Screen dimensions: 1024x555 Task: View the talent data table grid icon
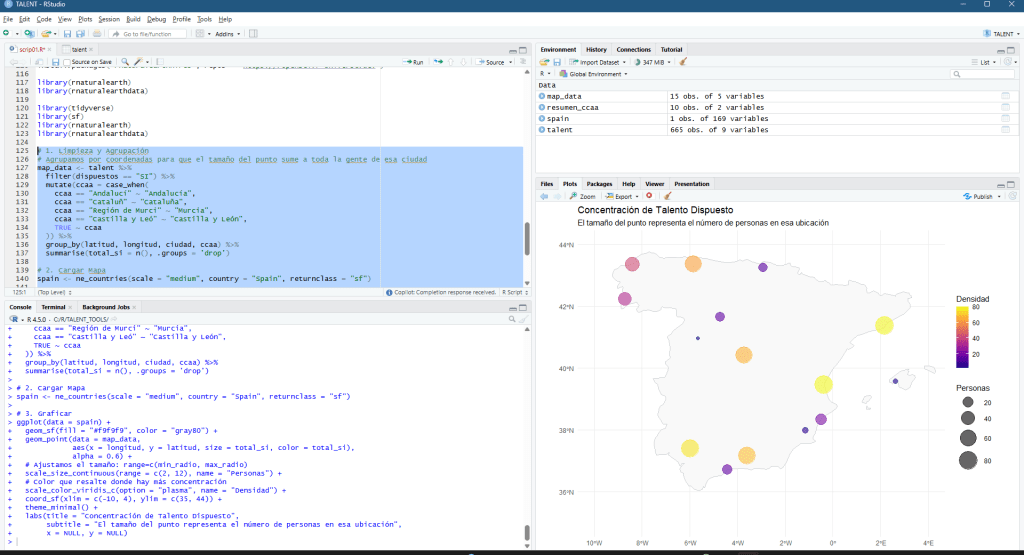(x=1005, y=130)
